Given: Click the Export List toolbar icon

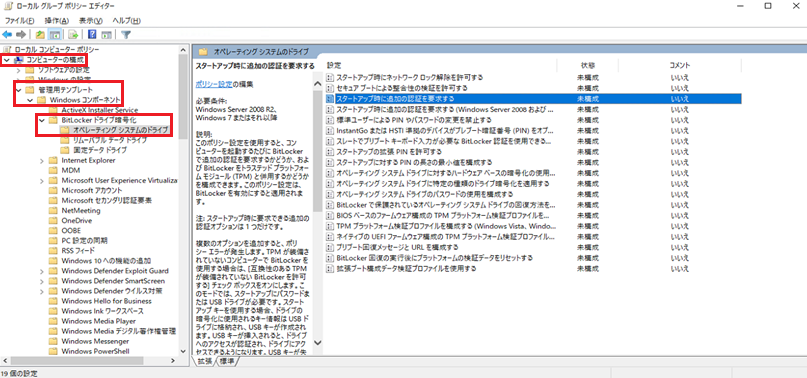Looking at the screenshot, I should coord(73,35).
